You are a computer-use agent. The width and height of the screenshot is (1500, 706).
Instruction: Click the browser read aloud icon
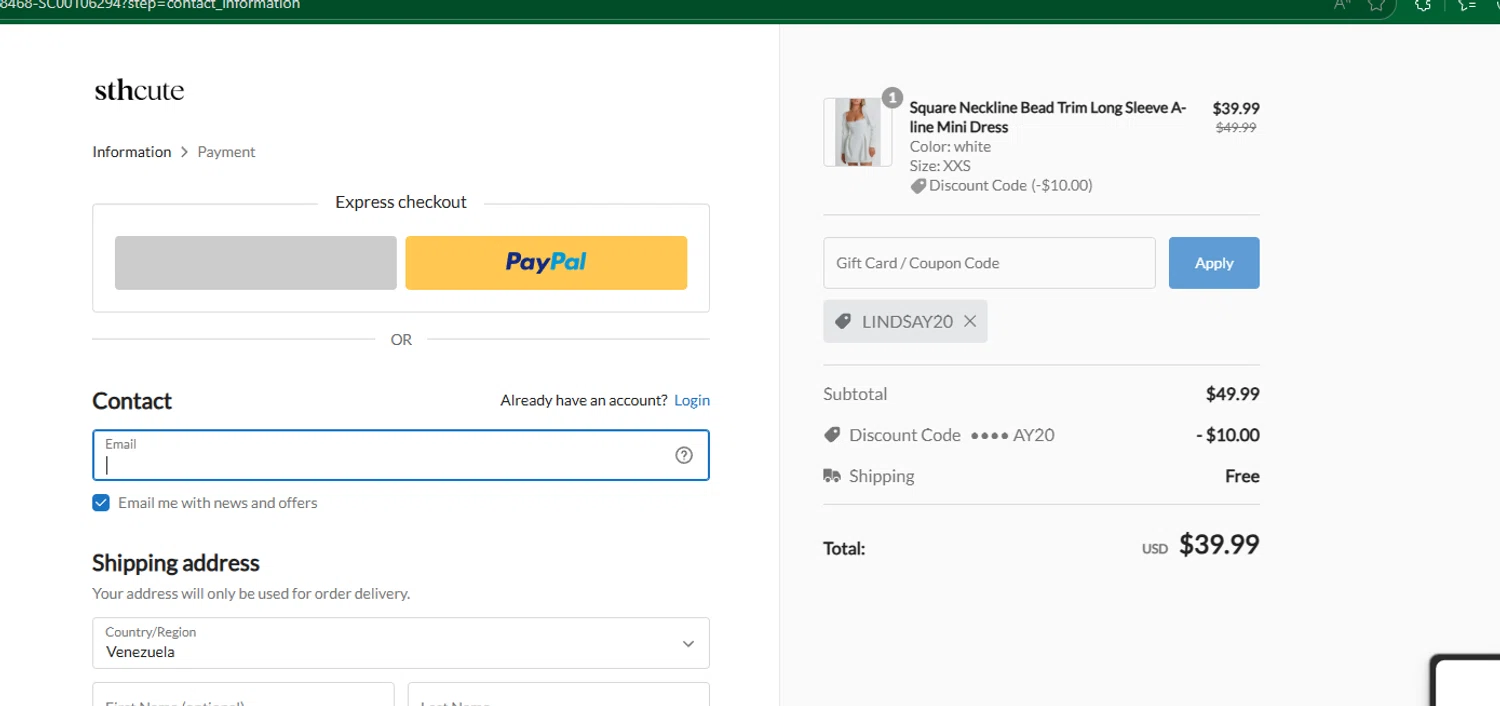pos(1342,5)
